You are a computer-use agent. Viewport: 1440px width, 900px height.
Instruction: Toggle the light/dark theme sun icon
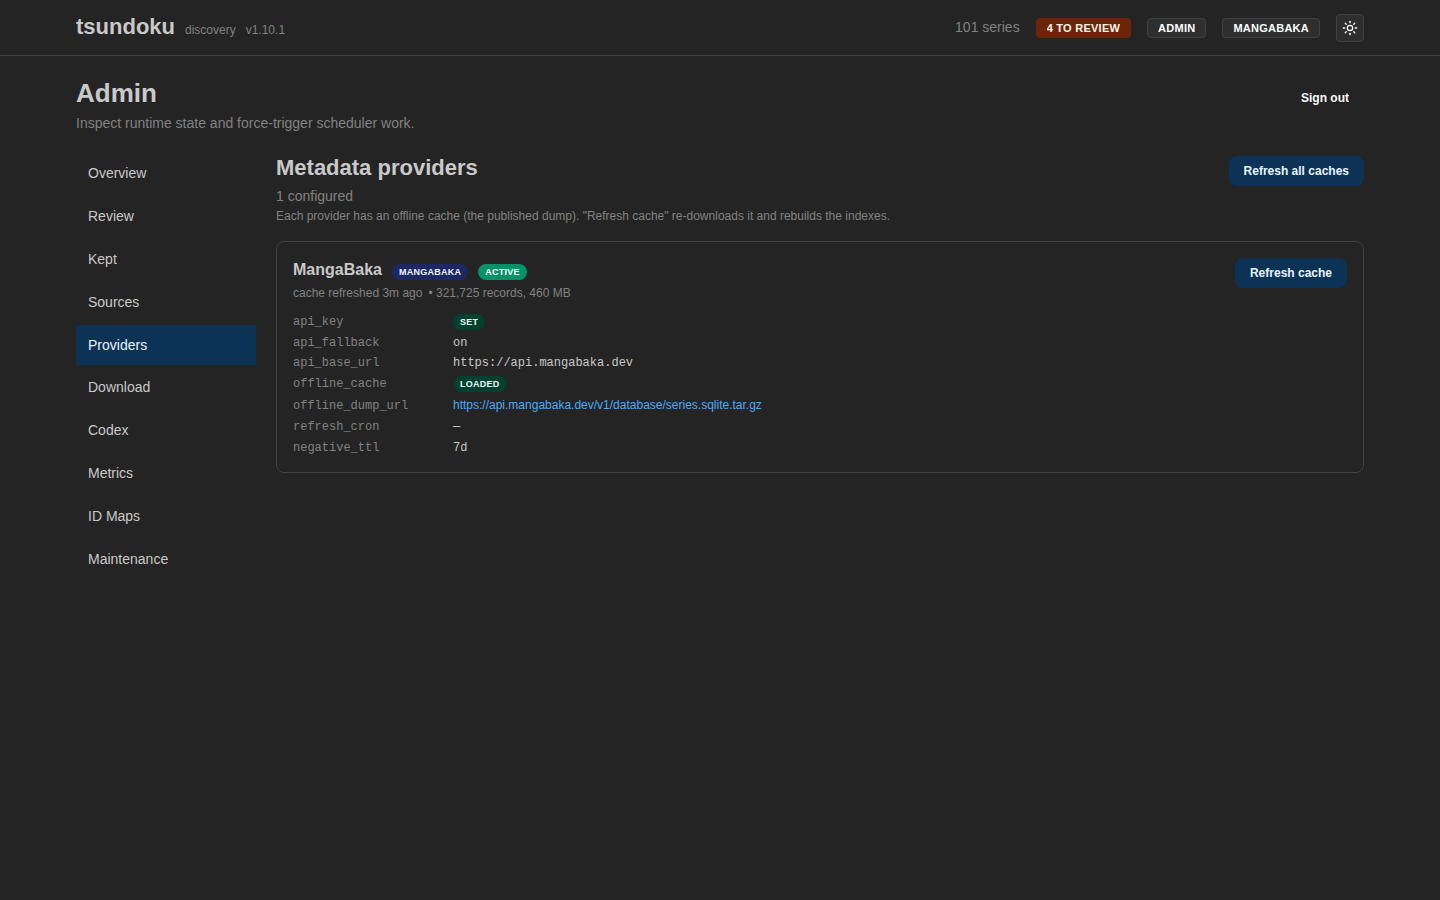click(x=1349, y=28)
